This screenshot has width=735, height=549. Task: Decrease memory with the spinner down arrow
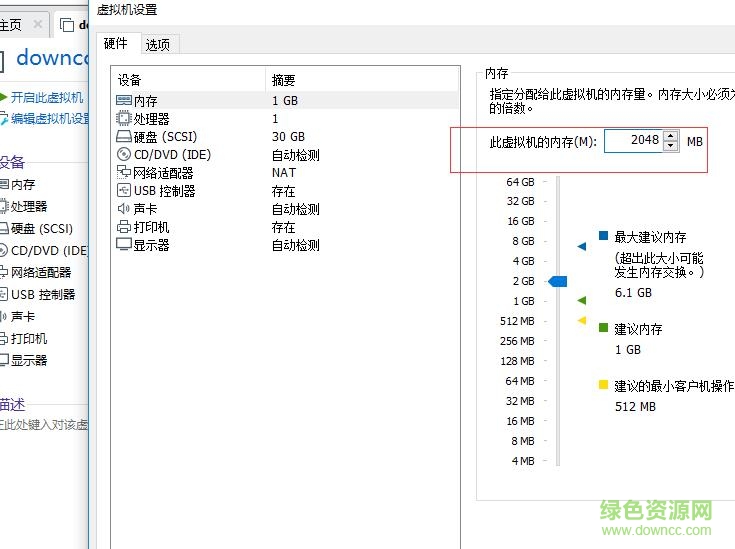[x=670, y=147]
